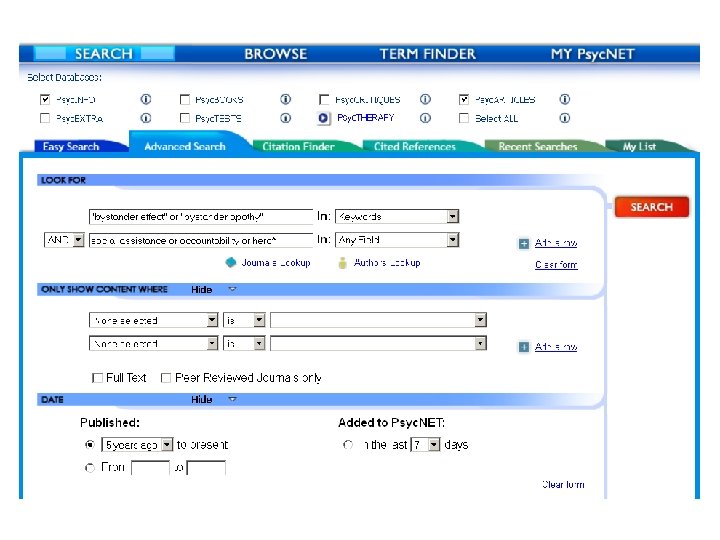Click the second search term field
This screenshot has height=540, width=720.
tap(201, 240)
